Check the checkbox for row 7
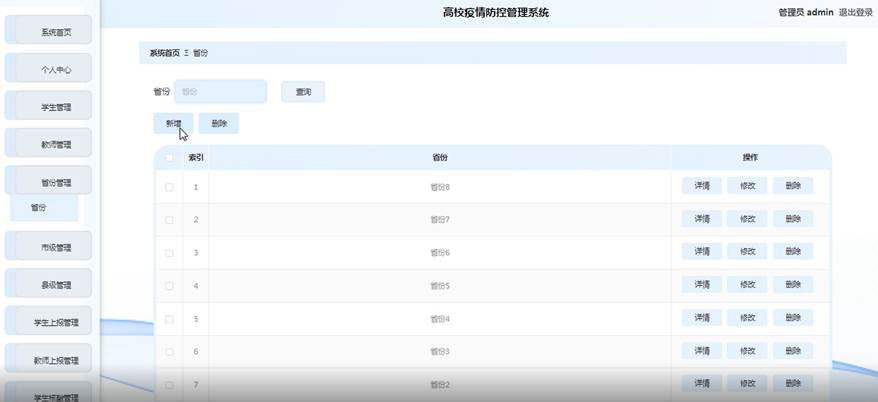This screenshot has height=402, width=878. (x=169, y=385)
